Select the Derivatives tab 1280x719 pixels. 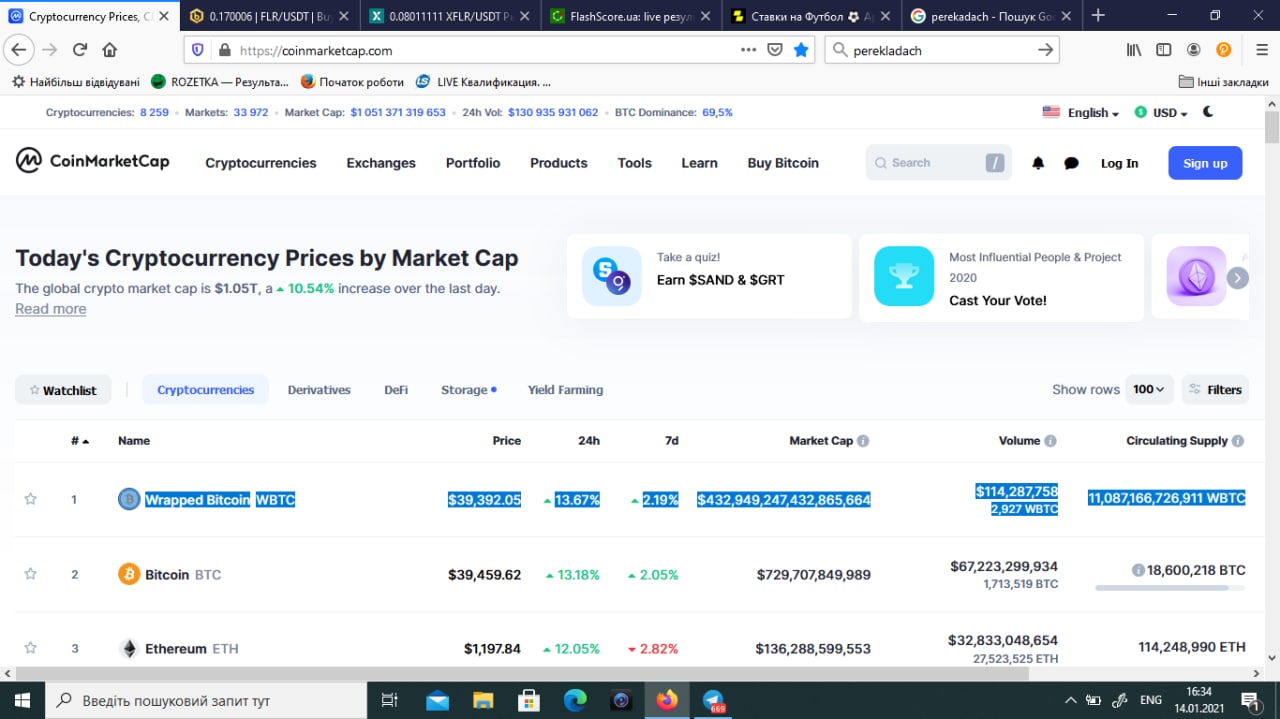coord(319,390)
